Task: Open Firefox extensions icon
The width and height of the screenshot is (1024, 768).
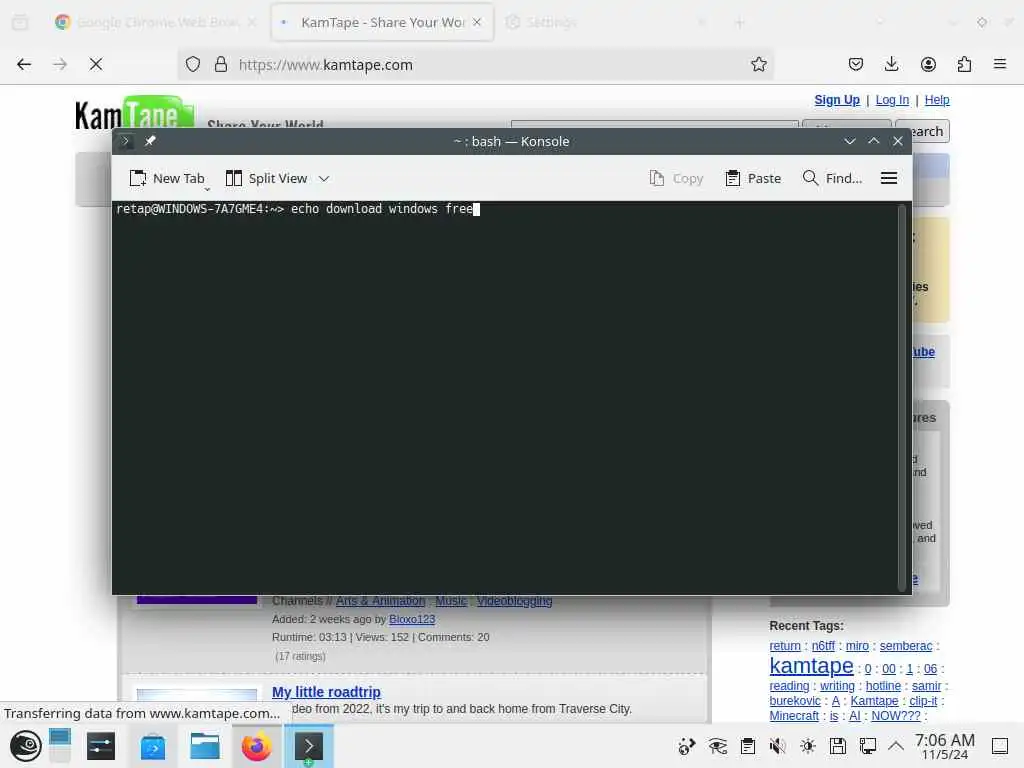Action: pos(964,64)
